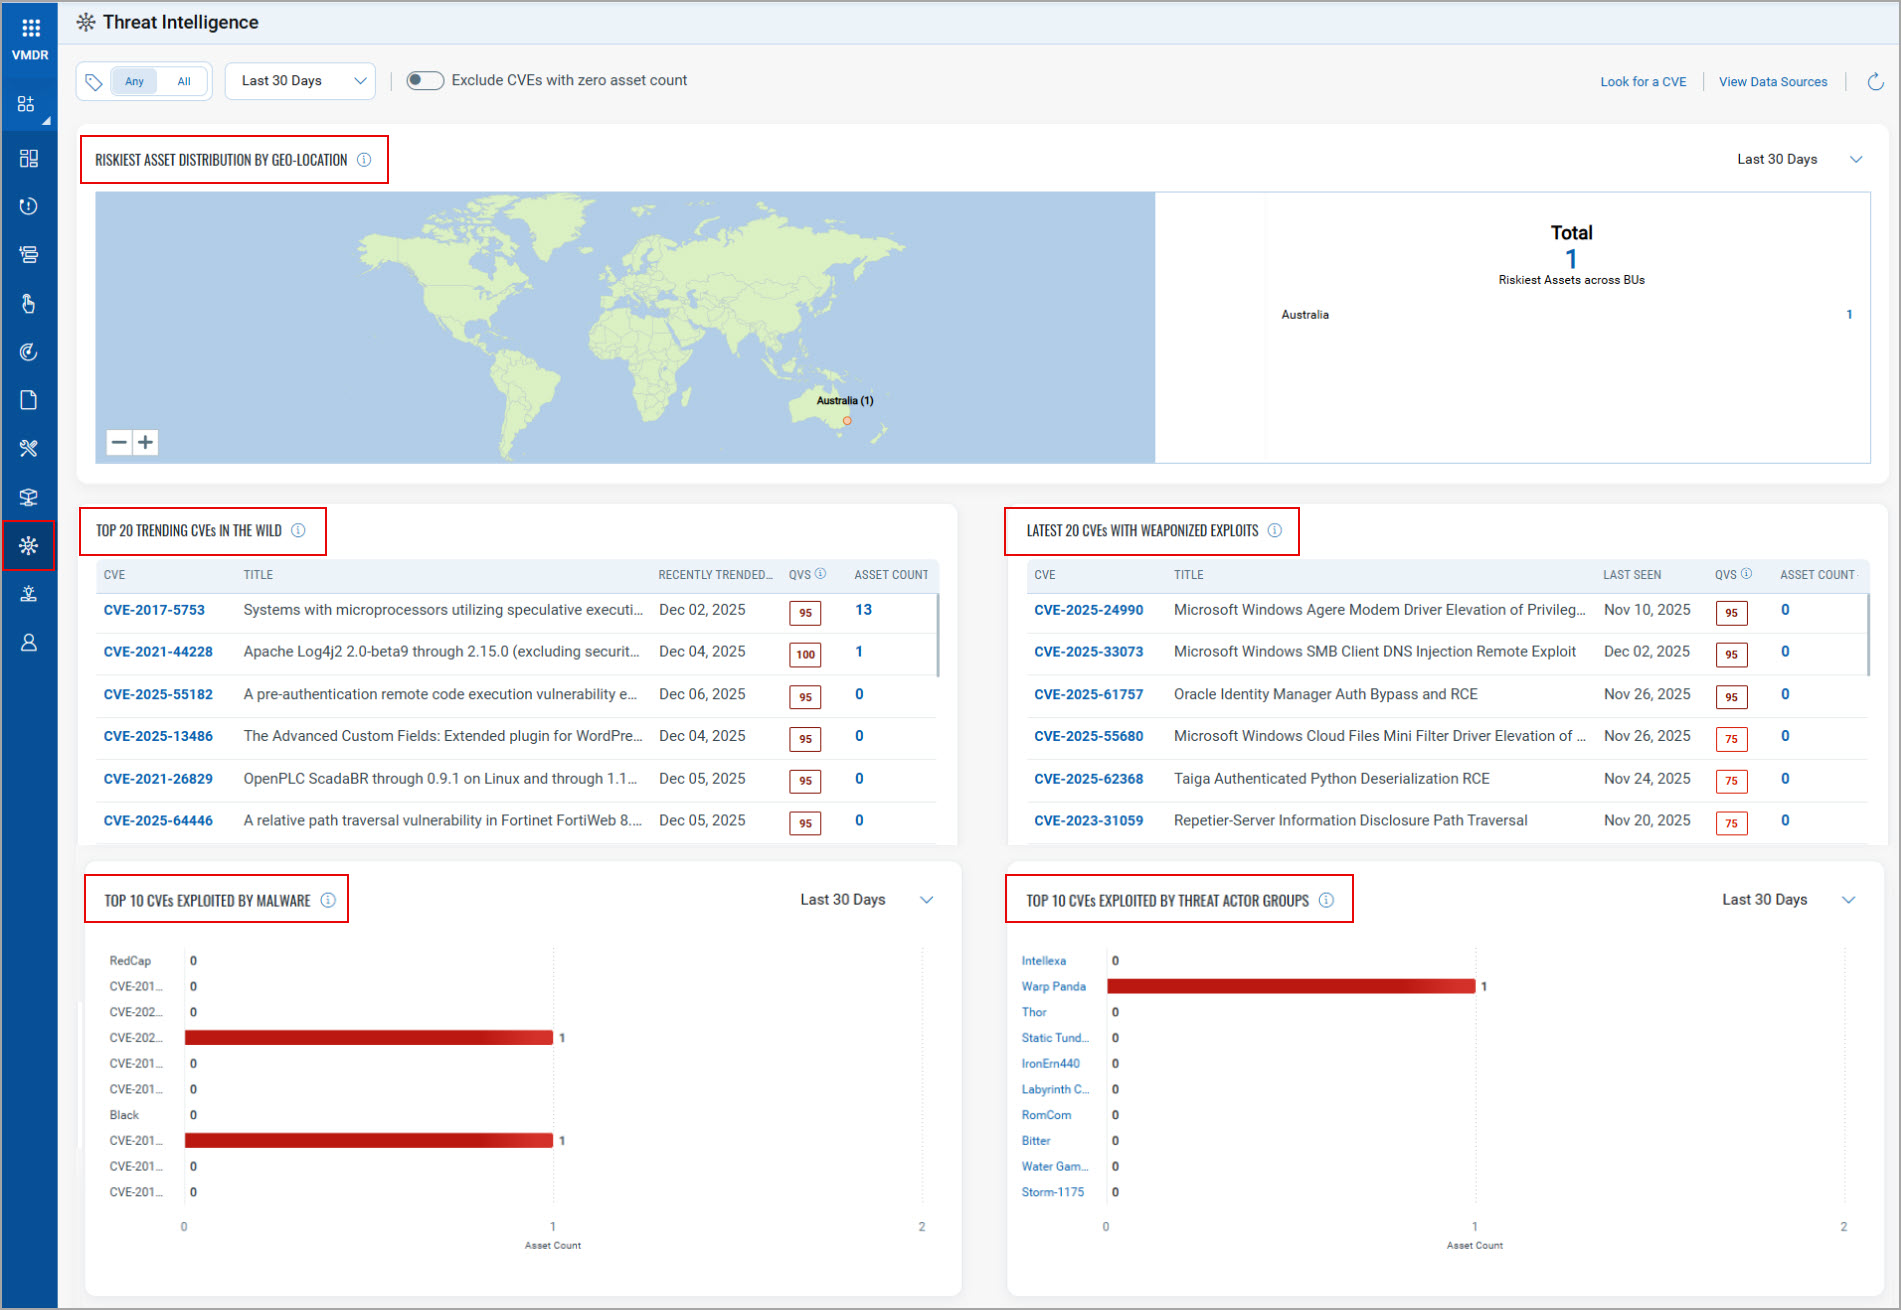Click the Last Seen column header

point(1631,575)
